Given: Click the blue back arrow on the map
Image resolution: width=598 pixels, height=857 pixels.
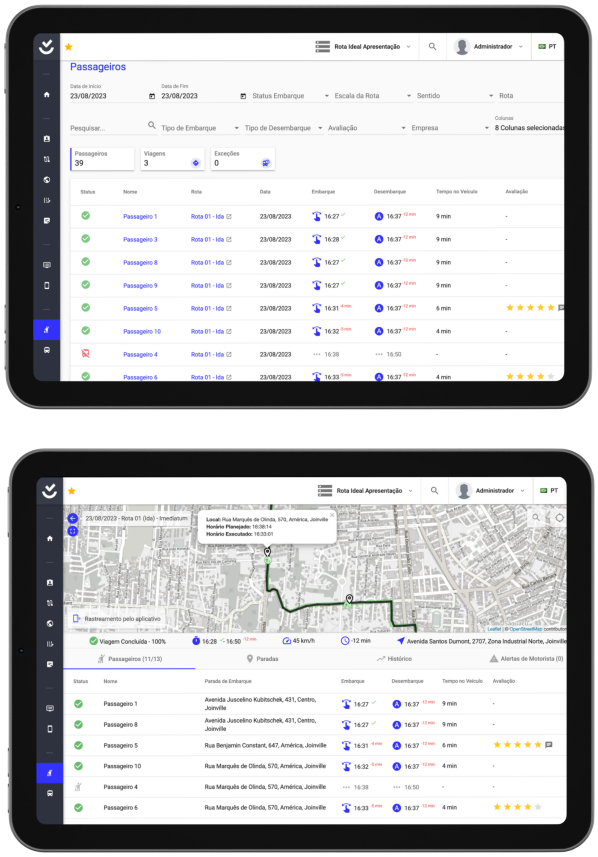Looking at the screenshot, I should [73, 518].
